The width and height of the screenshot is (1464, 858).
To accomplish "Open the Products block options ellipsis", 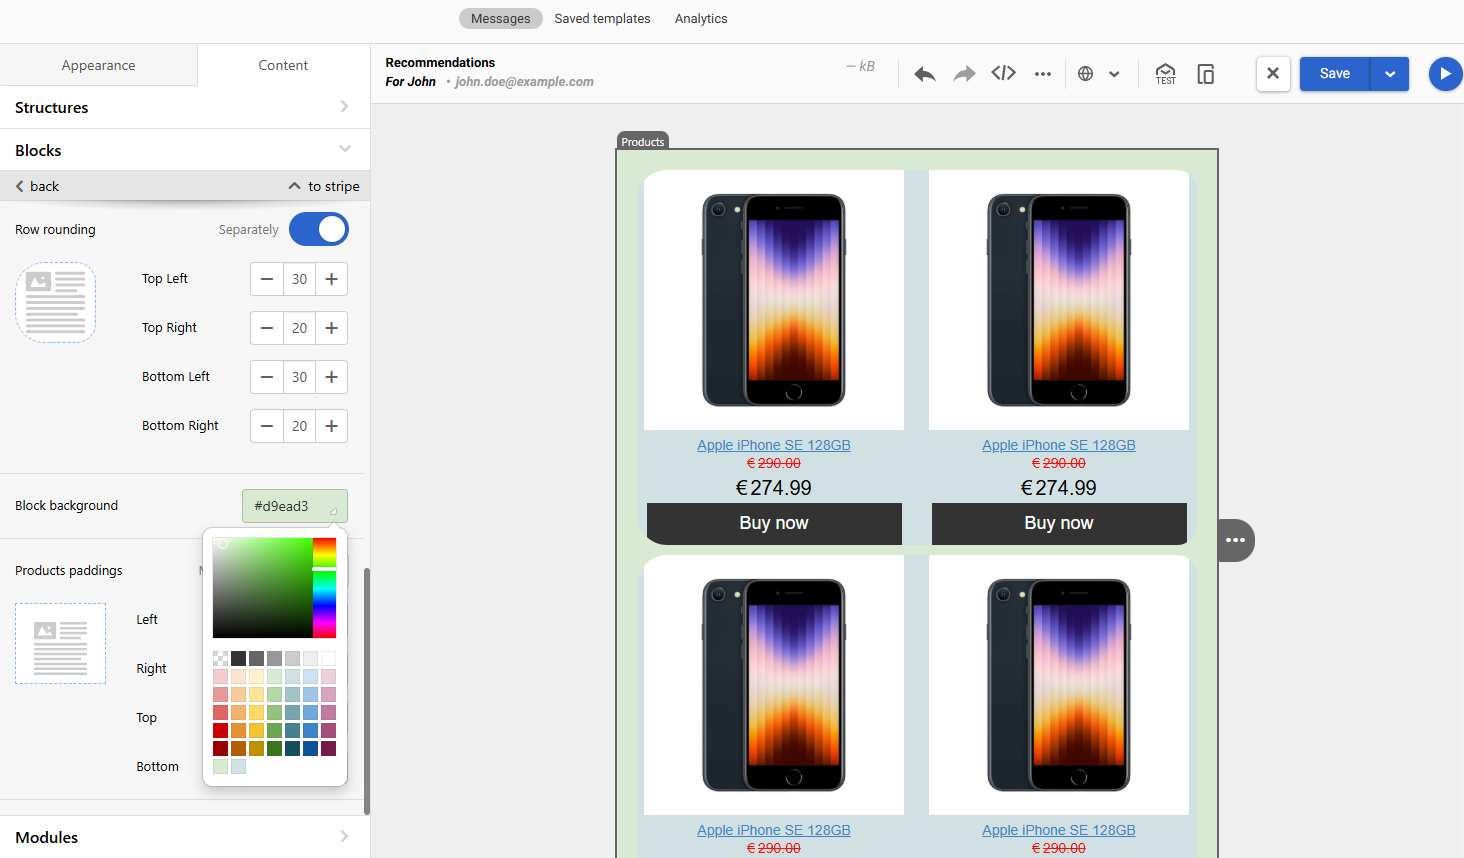I will (x=1236, y=540).
